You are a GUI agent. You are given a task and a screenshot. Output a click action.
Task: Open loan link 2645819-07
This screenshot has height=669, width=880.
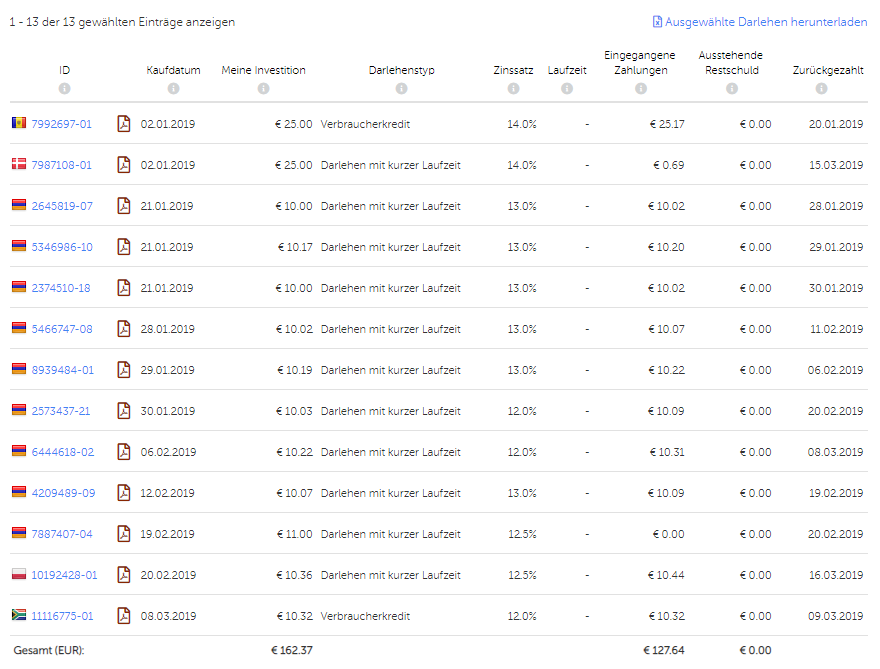point(62,206)
